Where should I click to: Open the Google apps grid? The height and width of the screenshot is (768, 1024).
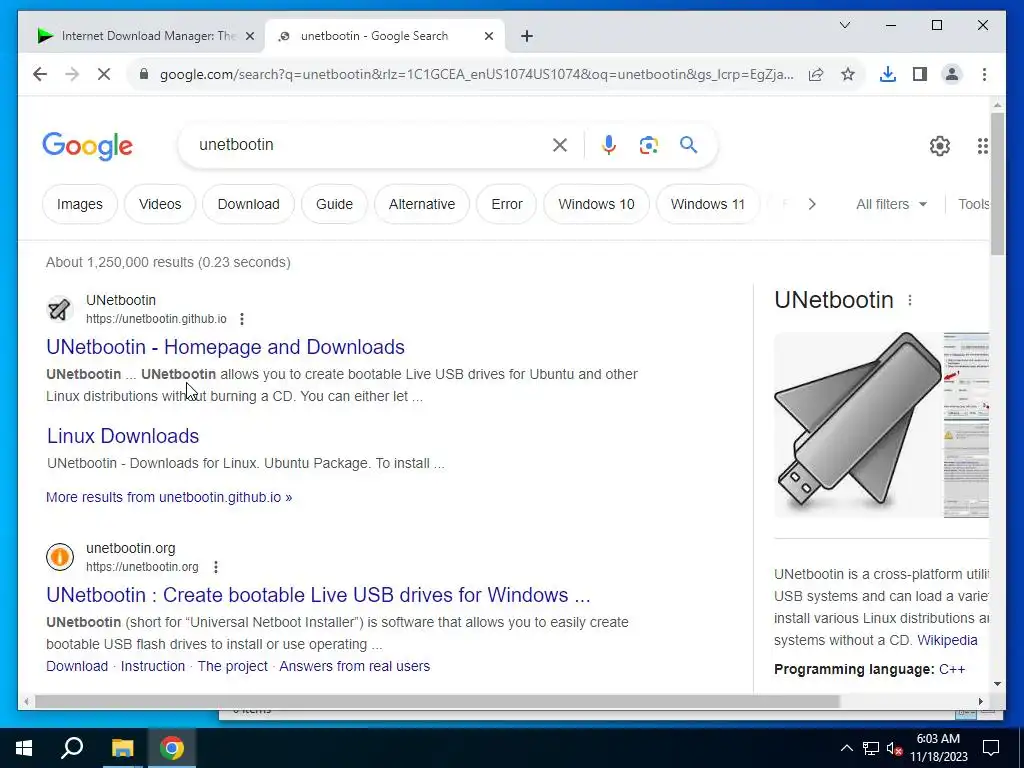982,146
